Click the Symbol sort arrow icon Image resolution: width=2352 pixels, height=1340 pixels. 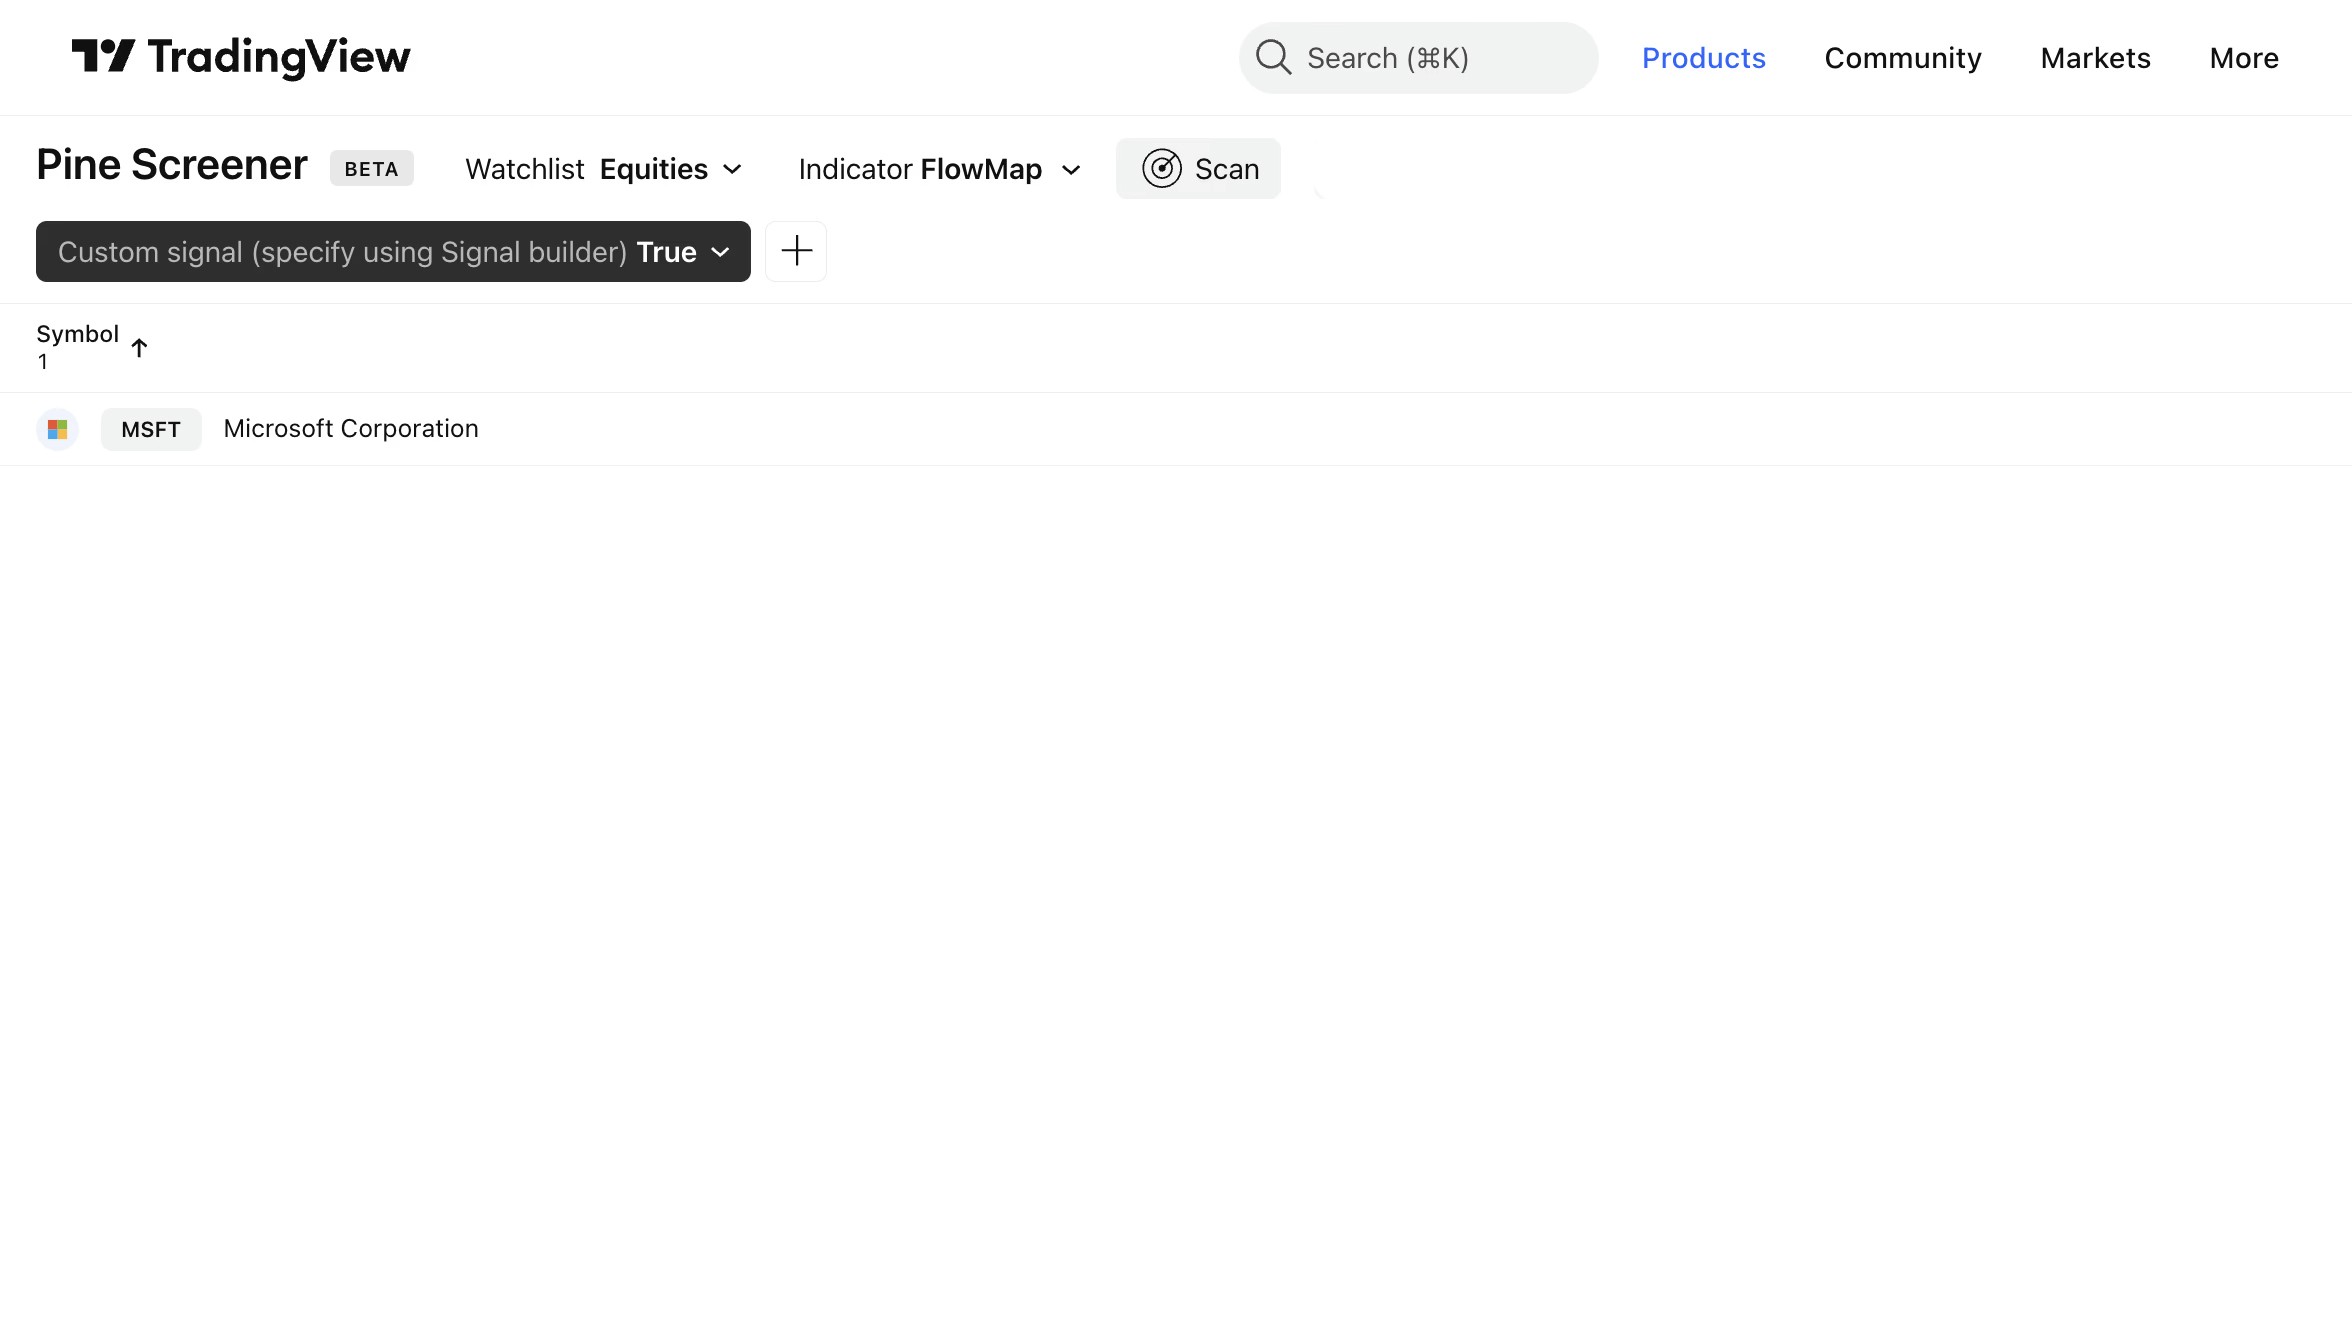[139, 348]
